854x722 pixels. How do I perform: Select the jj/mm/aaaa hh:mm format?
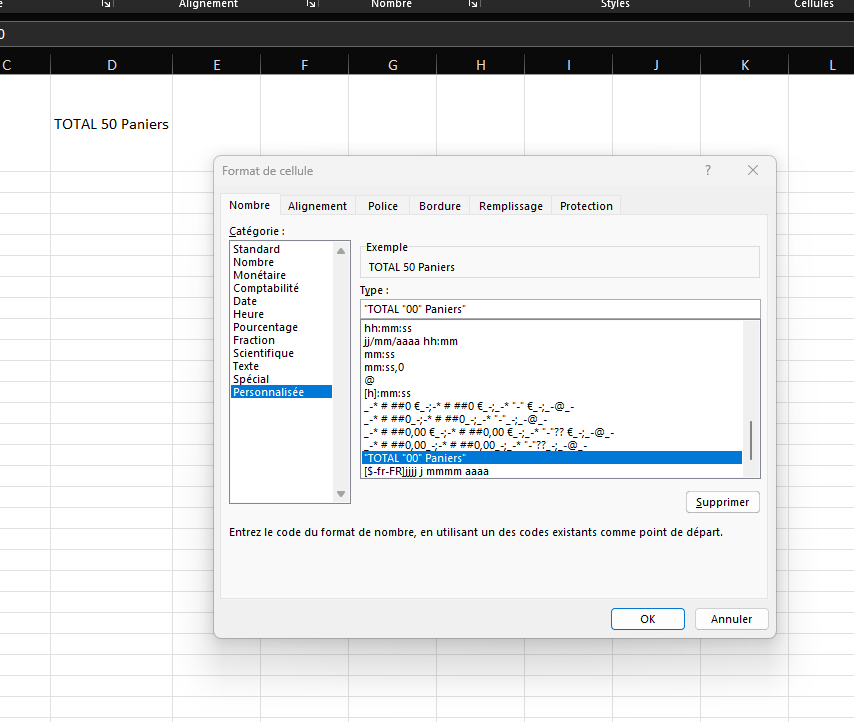click(x=410, y=341)
